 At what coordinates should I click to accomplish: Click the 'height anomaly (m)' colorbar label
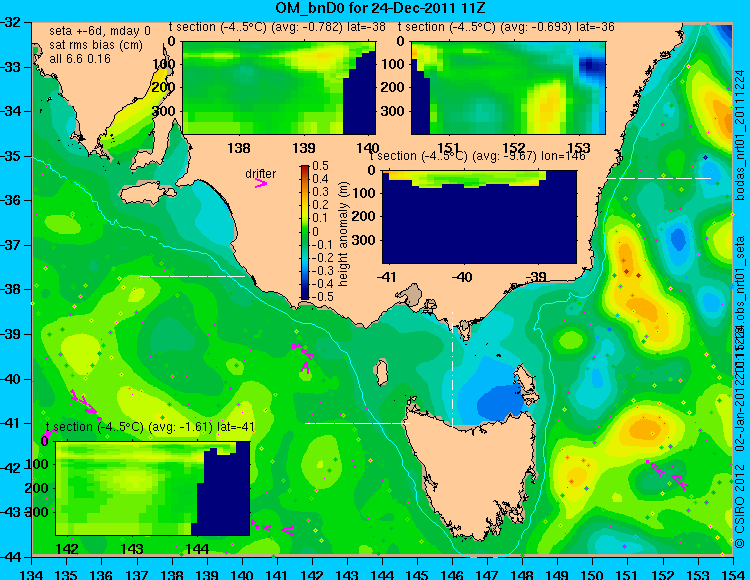tap(343, 234)
